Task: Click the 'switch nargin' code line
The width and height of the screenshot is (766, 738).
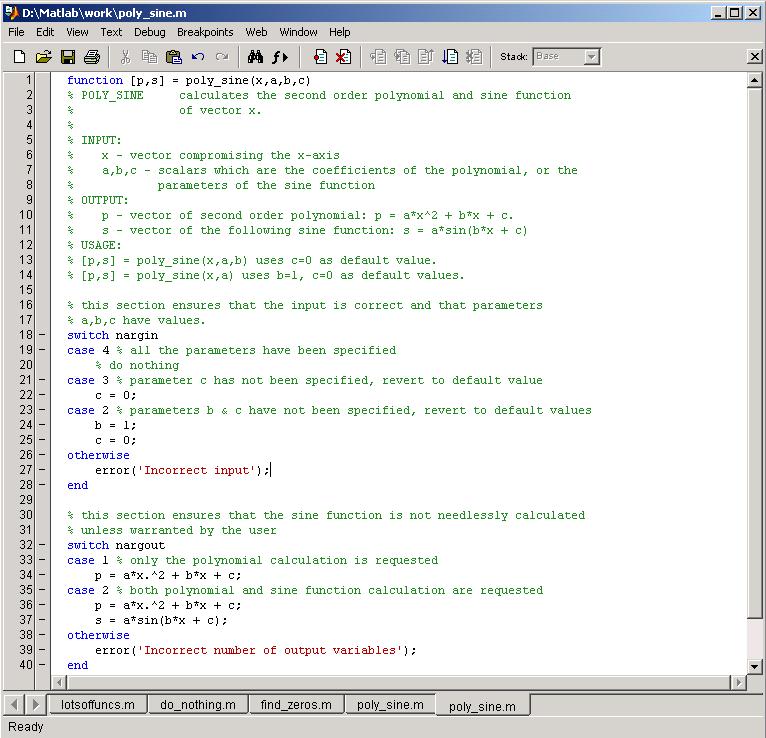Action: (x=112, y=335)
